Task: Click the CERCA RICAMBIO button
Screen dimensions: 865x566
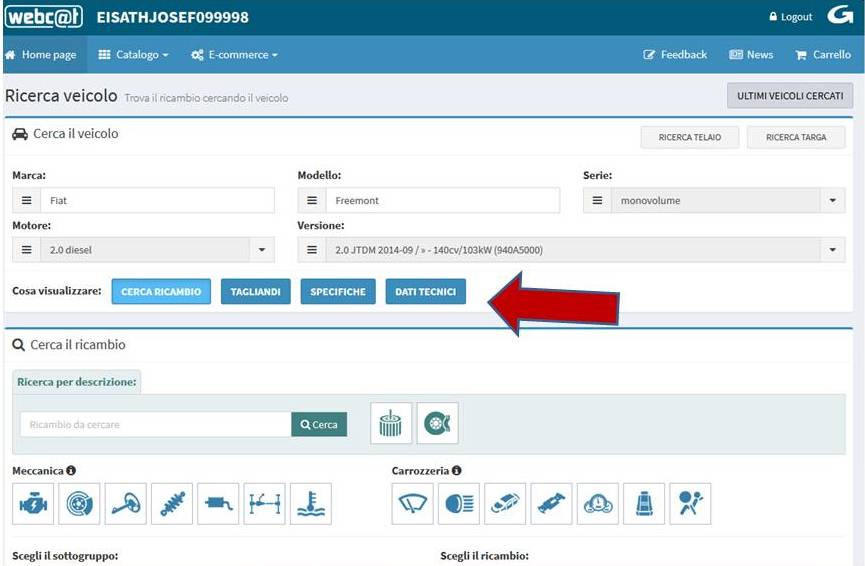Action: coord(161,292)
